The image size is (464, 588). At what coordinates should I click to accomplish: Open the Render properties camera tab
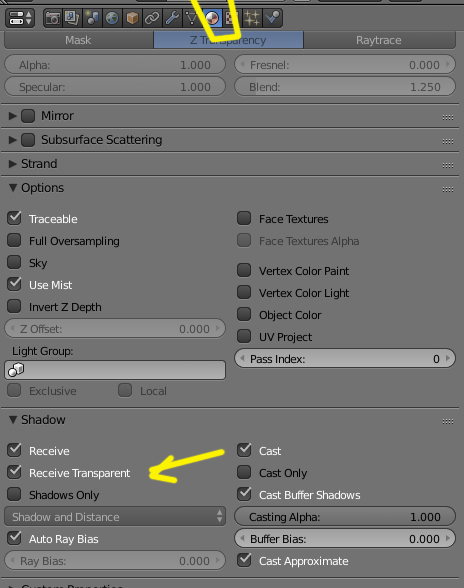(x=53, y=18)
